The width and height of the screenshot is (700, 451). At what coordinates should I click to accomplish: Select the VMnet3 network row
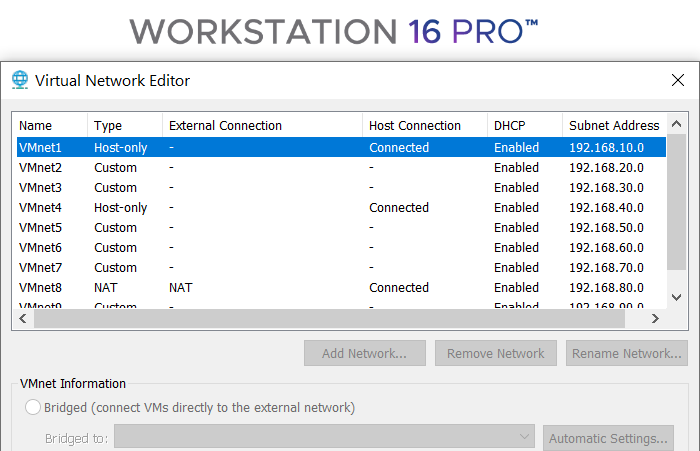(341, 188)
